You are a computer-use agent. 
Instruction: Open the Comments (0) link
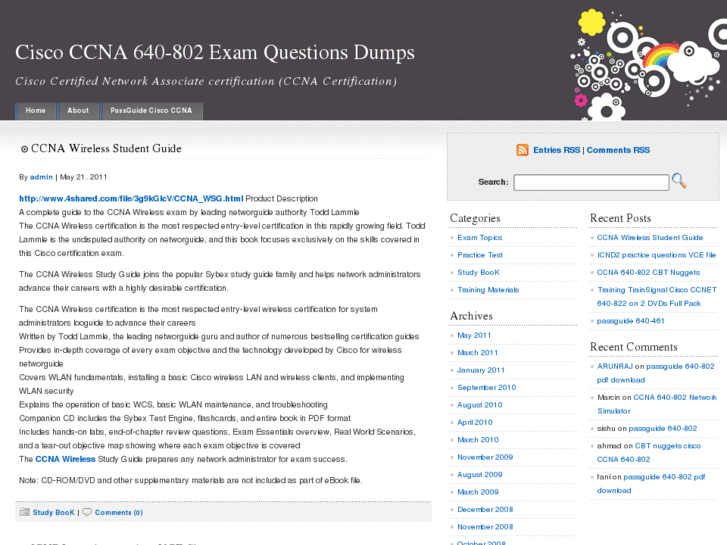pyautogui.click(x=119, y=513)
